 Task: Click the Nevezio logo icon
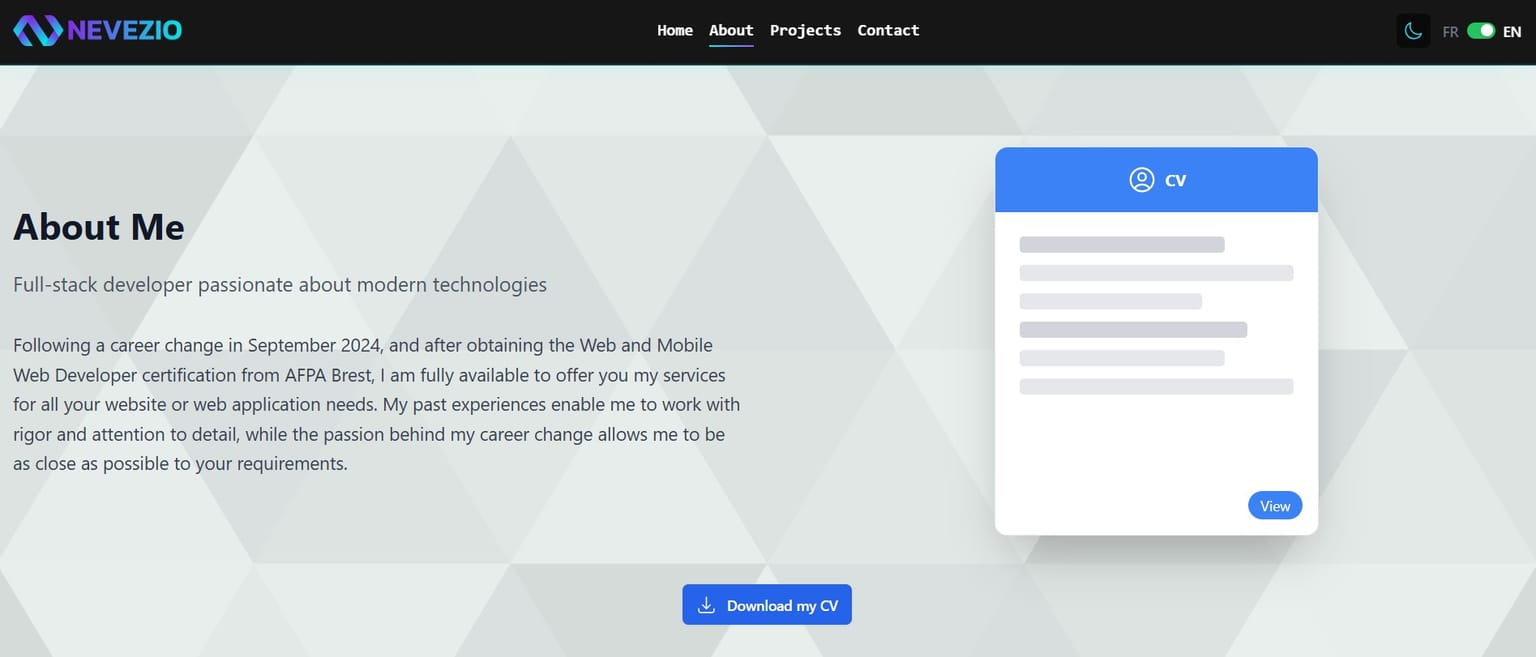[37, 31]
